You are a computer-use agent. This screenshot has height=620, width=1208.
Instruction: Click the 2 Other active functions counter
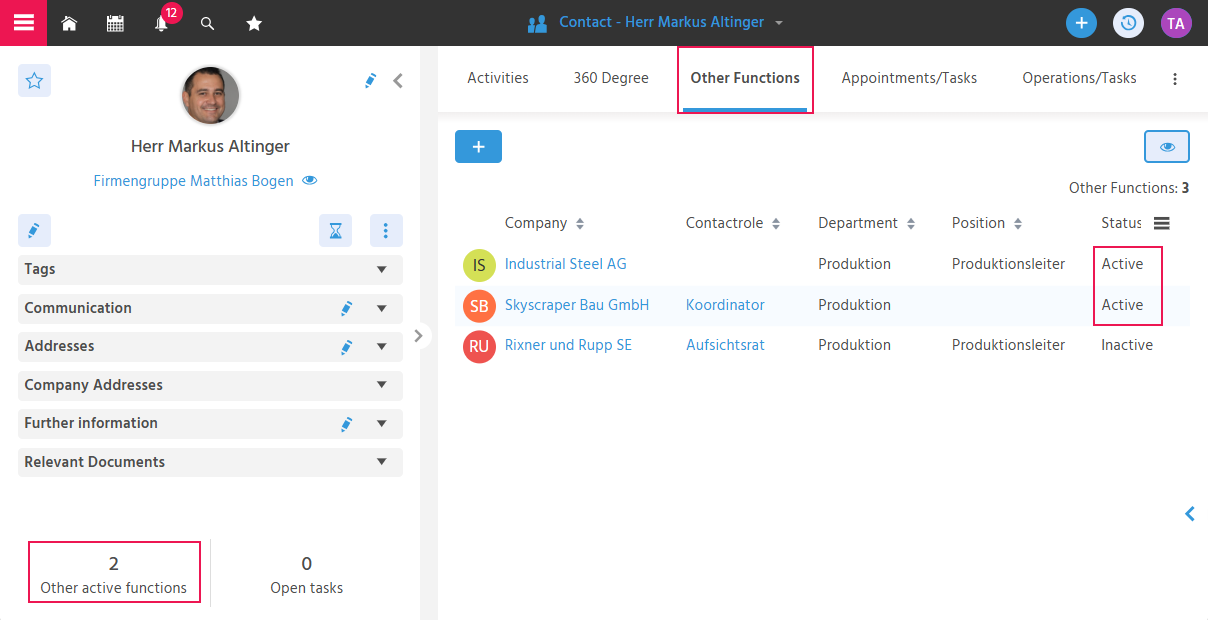click(x=114, y=574)
